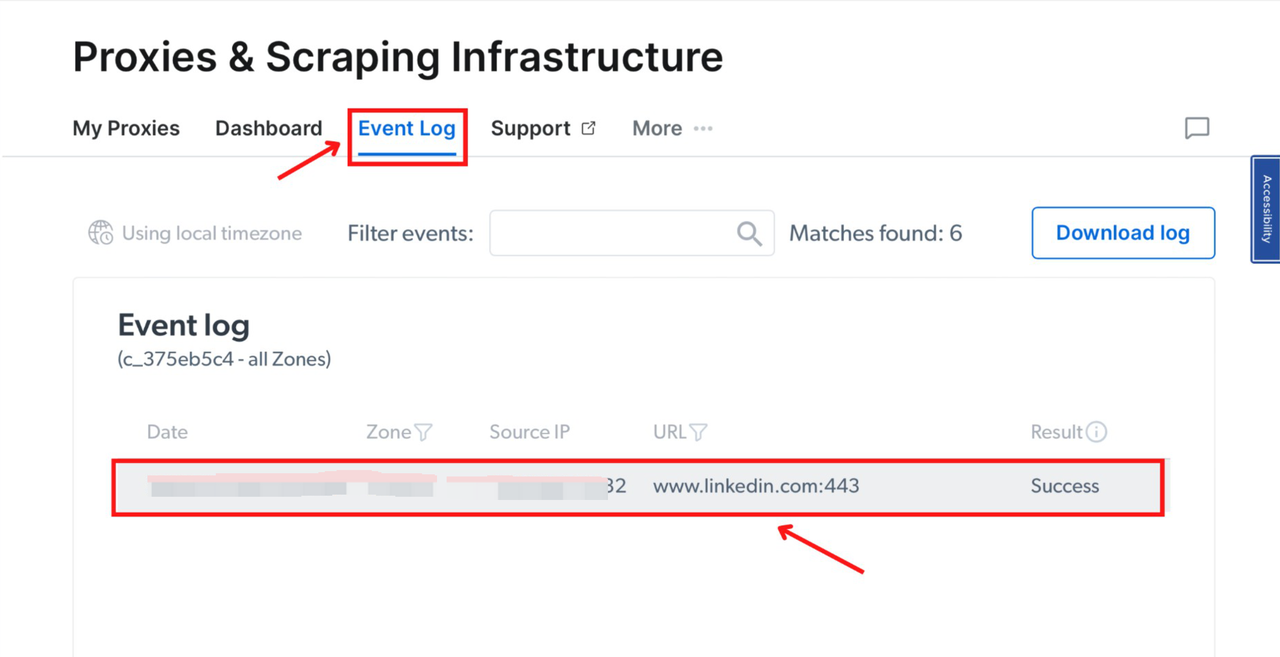Screen dimensions: 1280x657
Task: Open the Zone column filter funnel
Action: (x=424, y=432)
